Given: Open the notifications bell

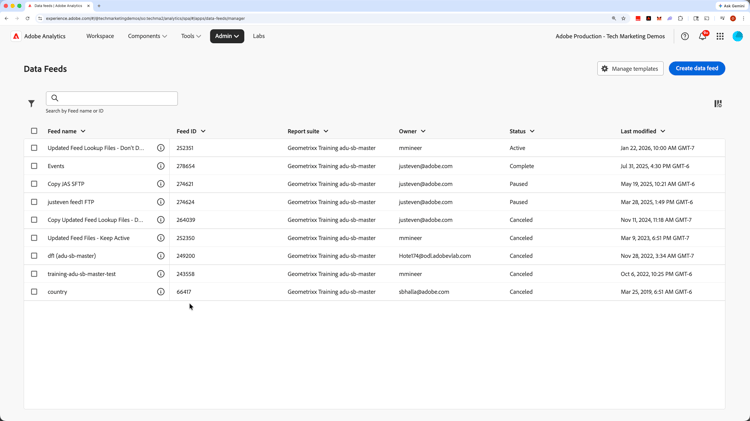Looking at the screenshot, I should coord(702,36).
